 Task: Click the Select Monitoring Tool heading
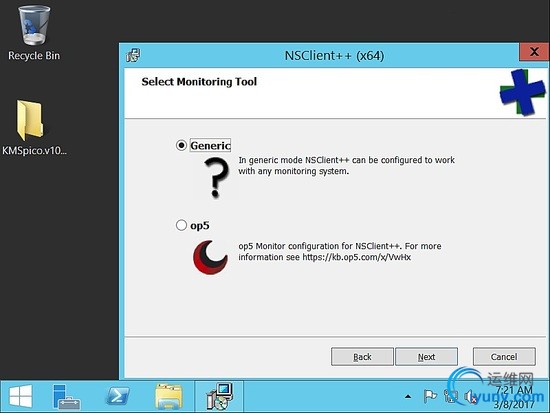click(x=199, y=82)
